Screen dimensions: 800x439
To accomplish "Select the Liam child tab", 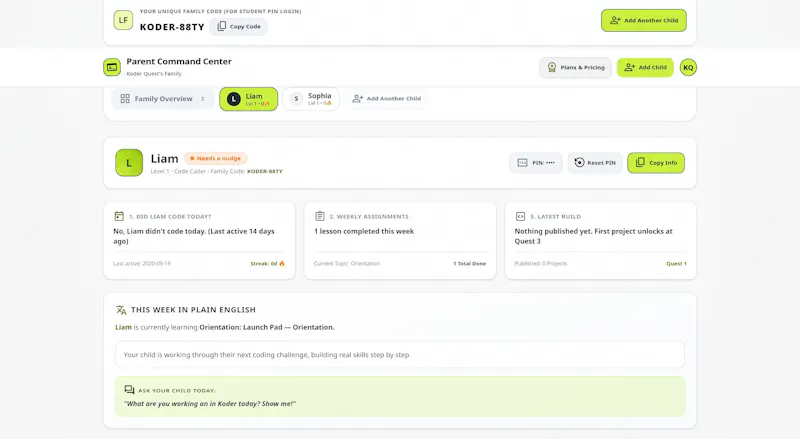I will pos(248,99).
